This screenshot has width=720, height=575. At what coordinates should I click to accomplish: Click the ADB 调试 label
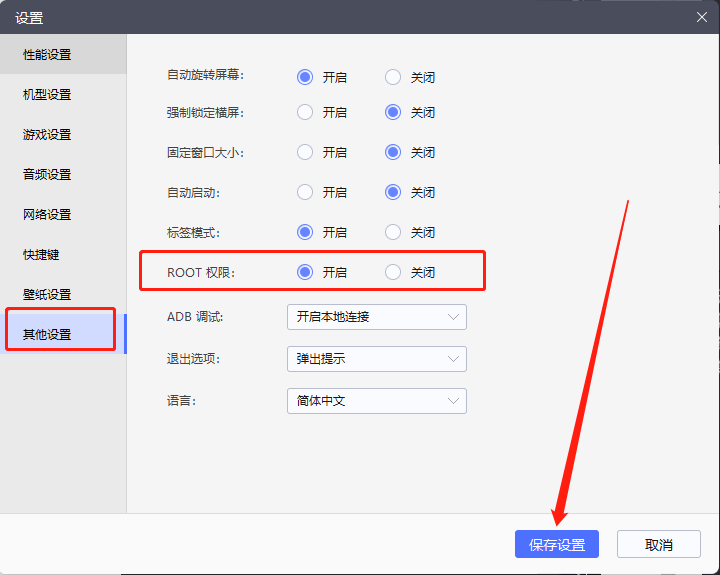pyautogui.click(x=195, y=317)
